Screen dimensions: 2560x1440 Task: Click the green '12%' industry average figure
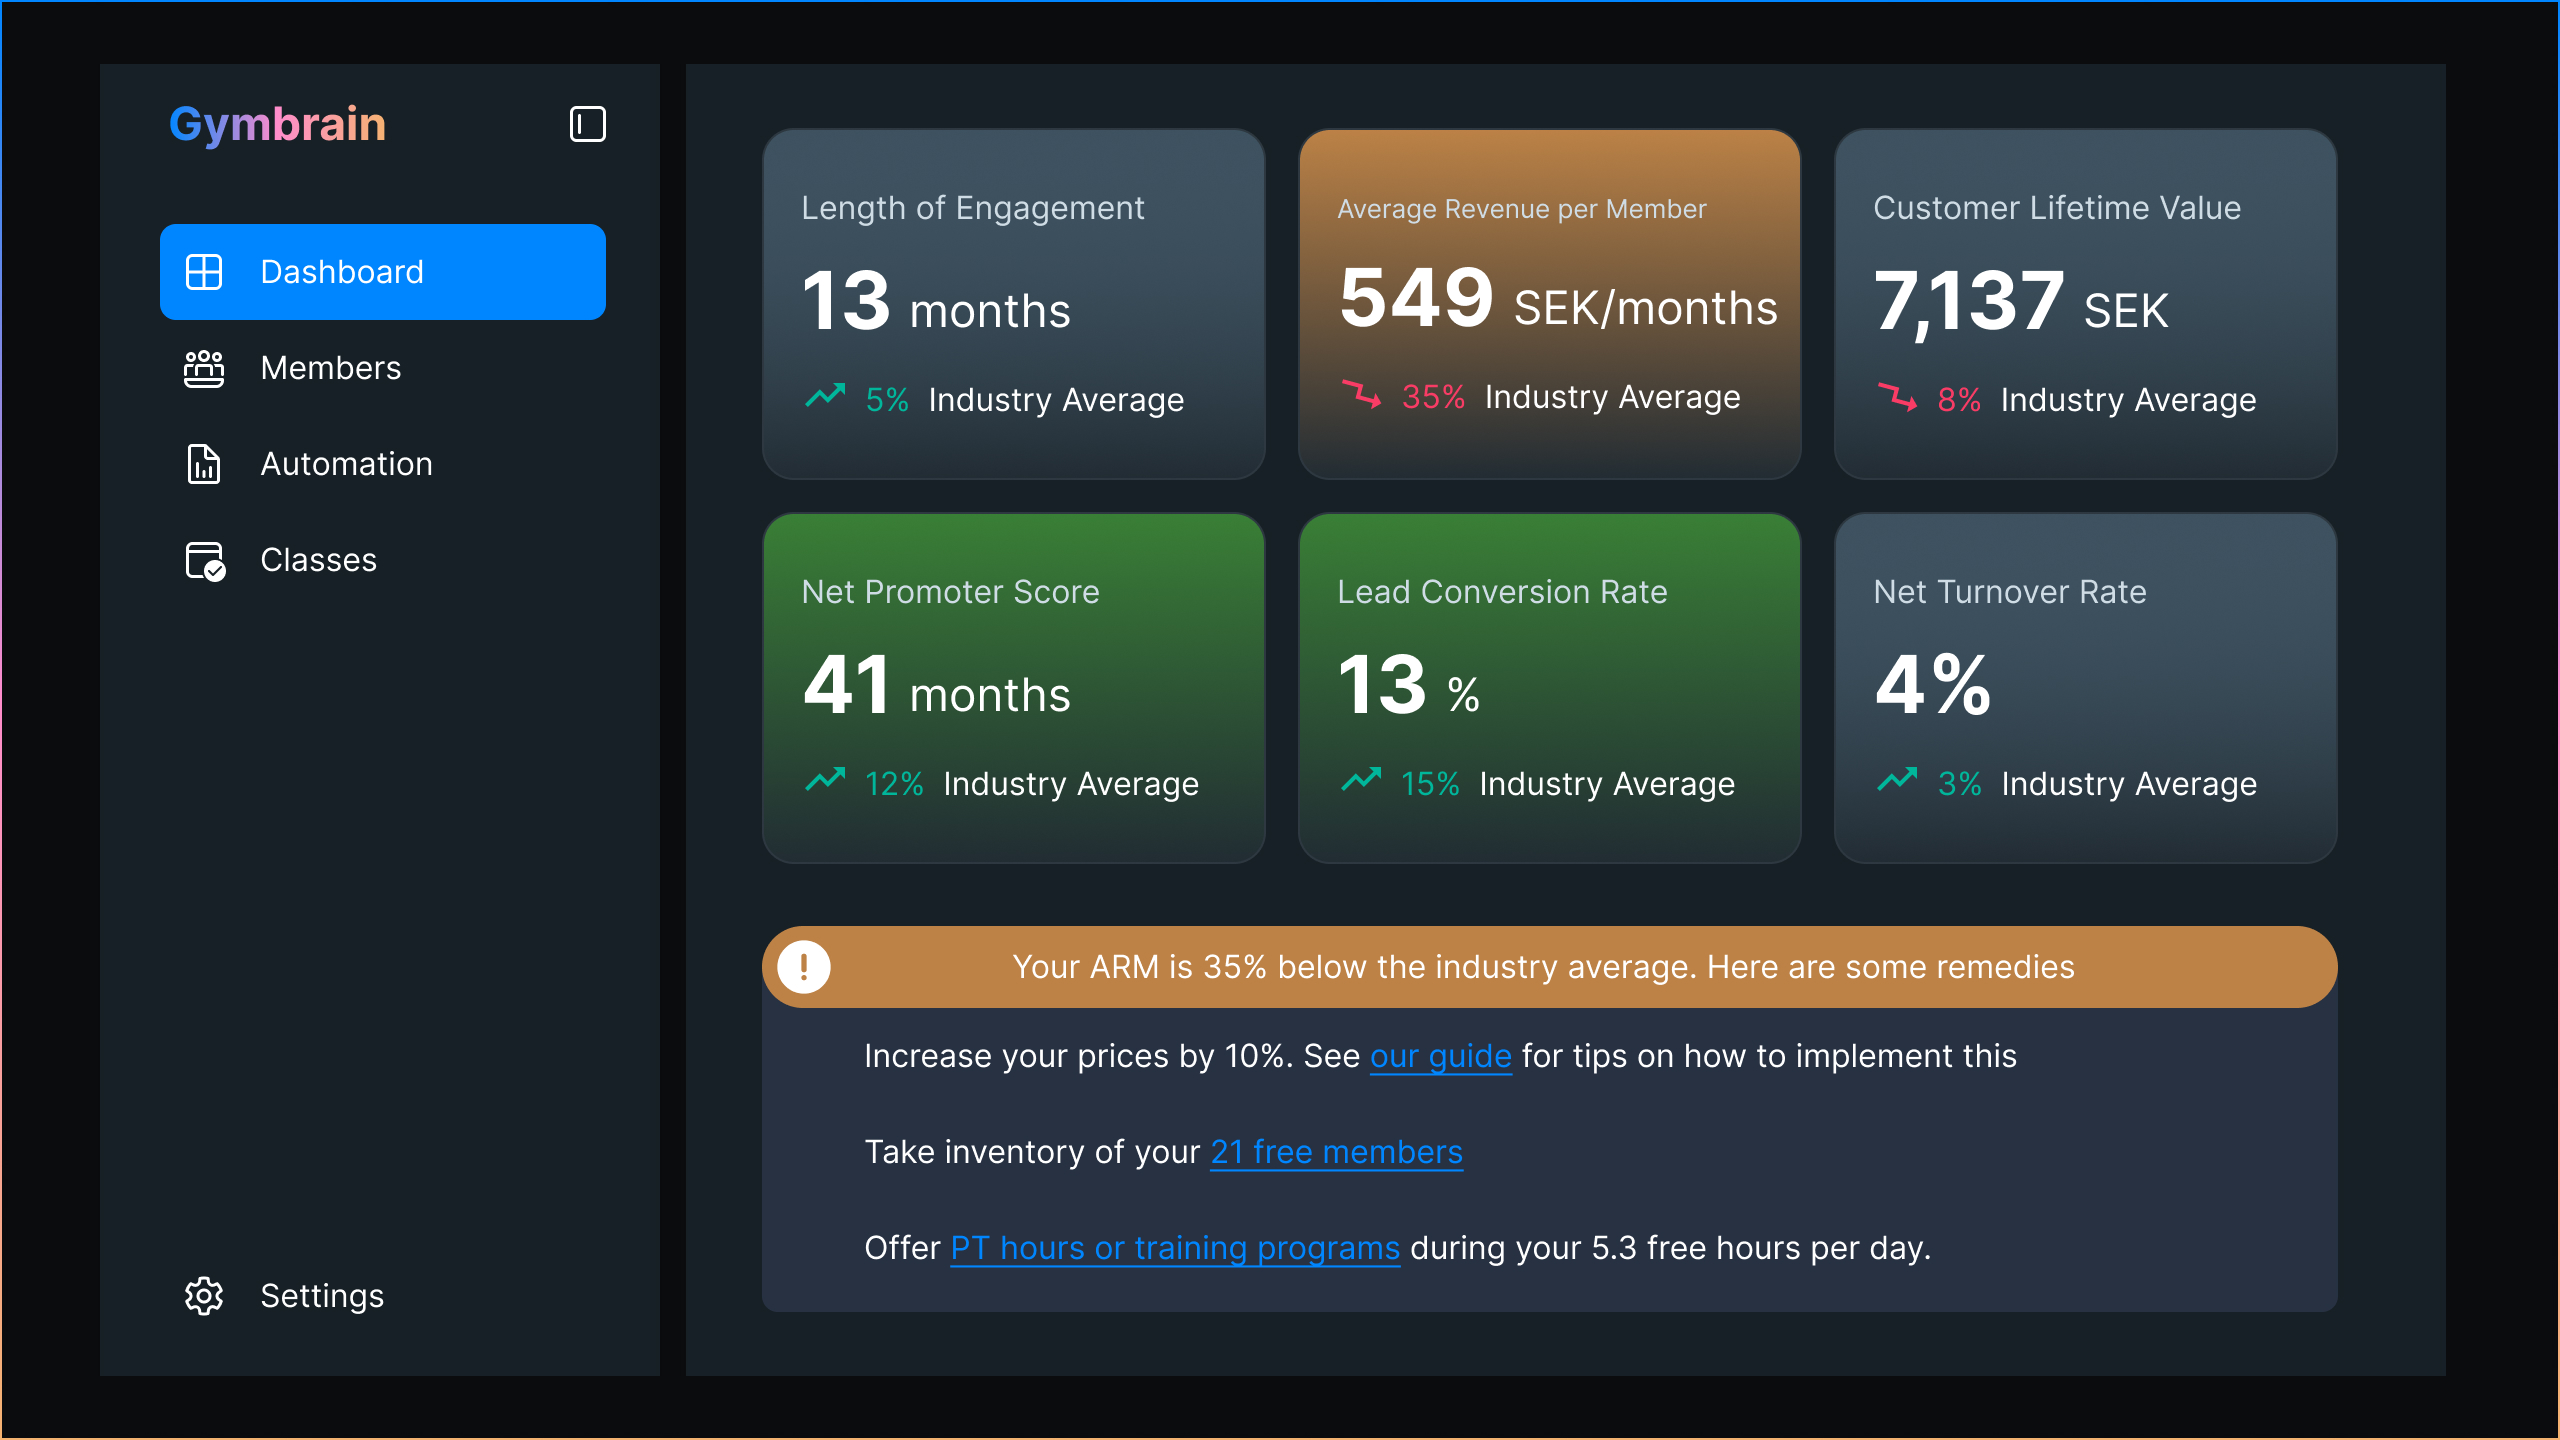click(x=894, y=784)
